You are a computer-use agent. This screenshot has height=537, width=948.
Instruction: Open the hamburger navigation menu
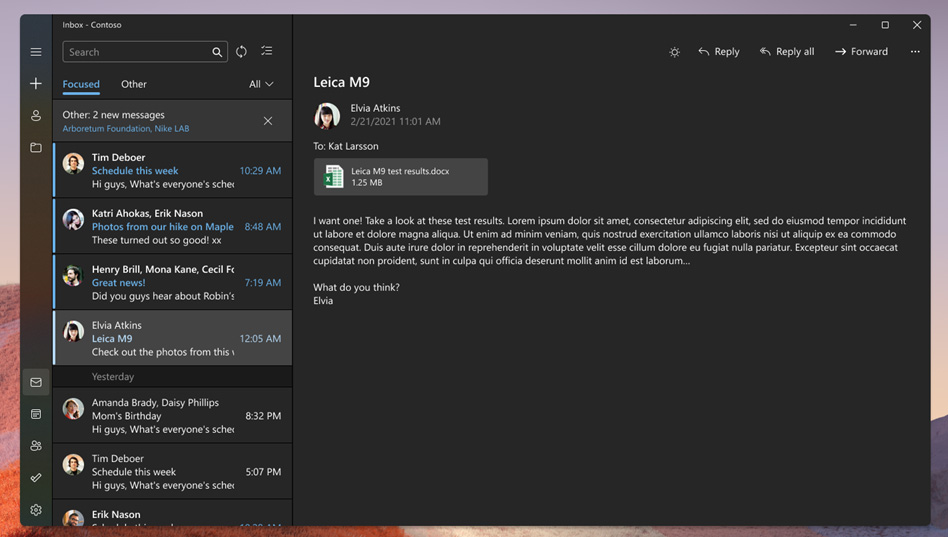coord(36,52)
